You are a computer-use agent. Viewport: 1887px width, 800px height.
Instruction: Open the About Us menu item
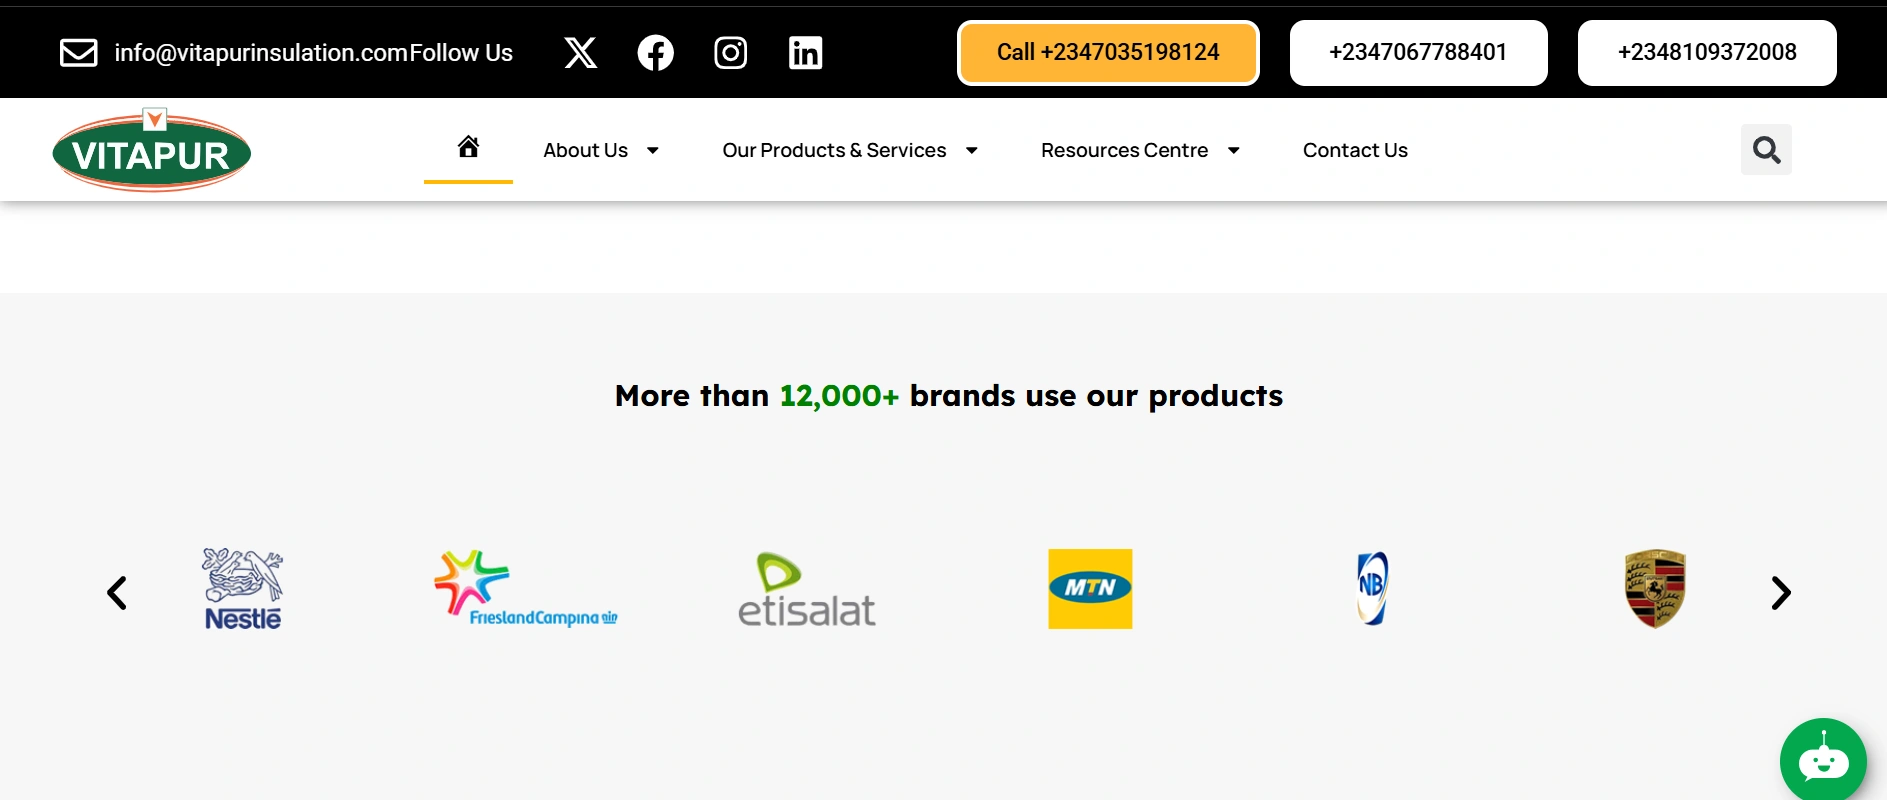click(x=585, y=150)
